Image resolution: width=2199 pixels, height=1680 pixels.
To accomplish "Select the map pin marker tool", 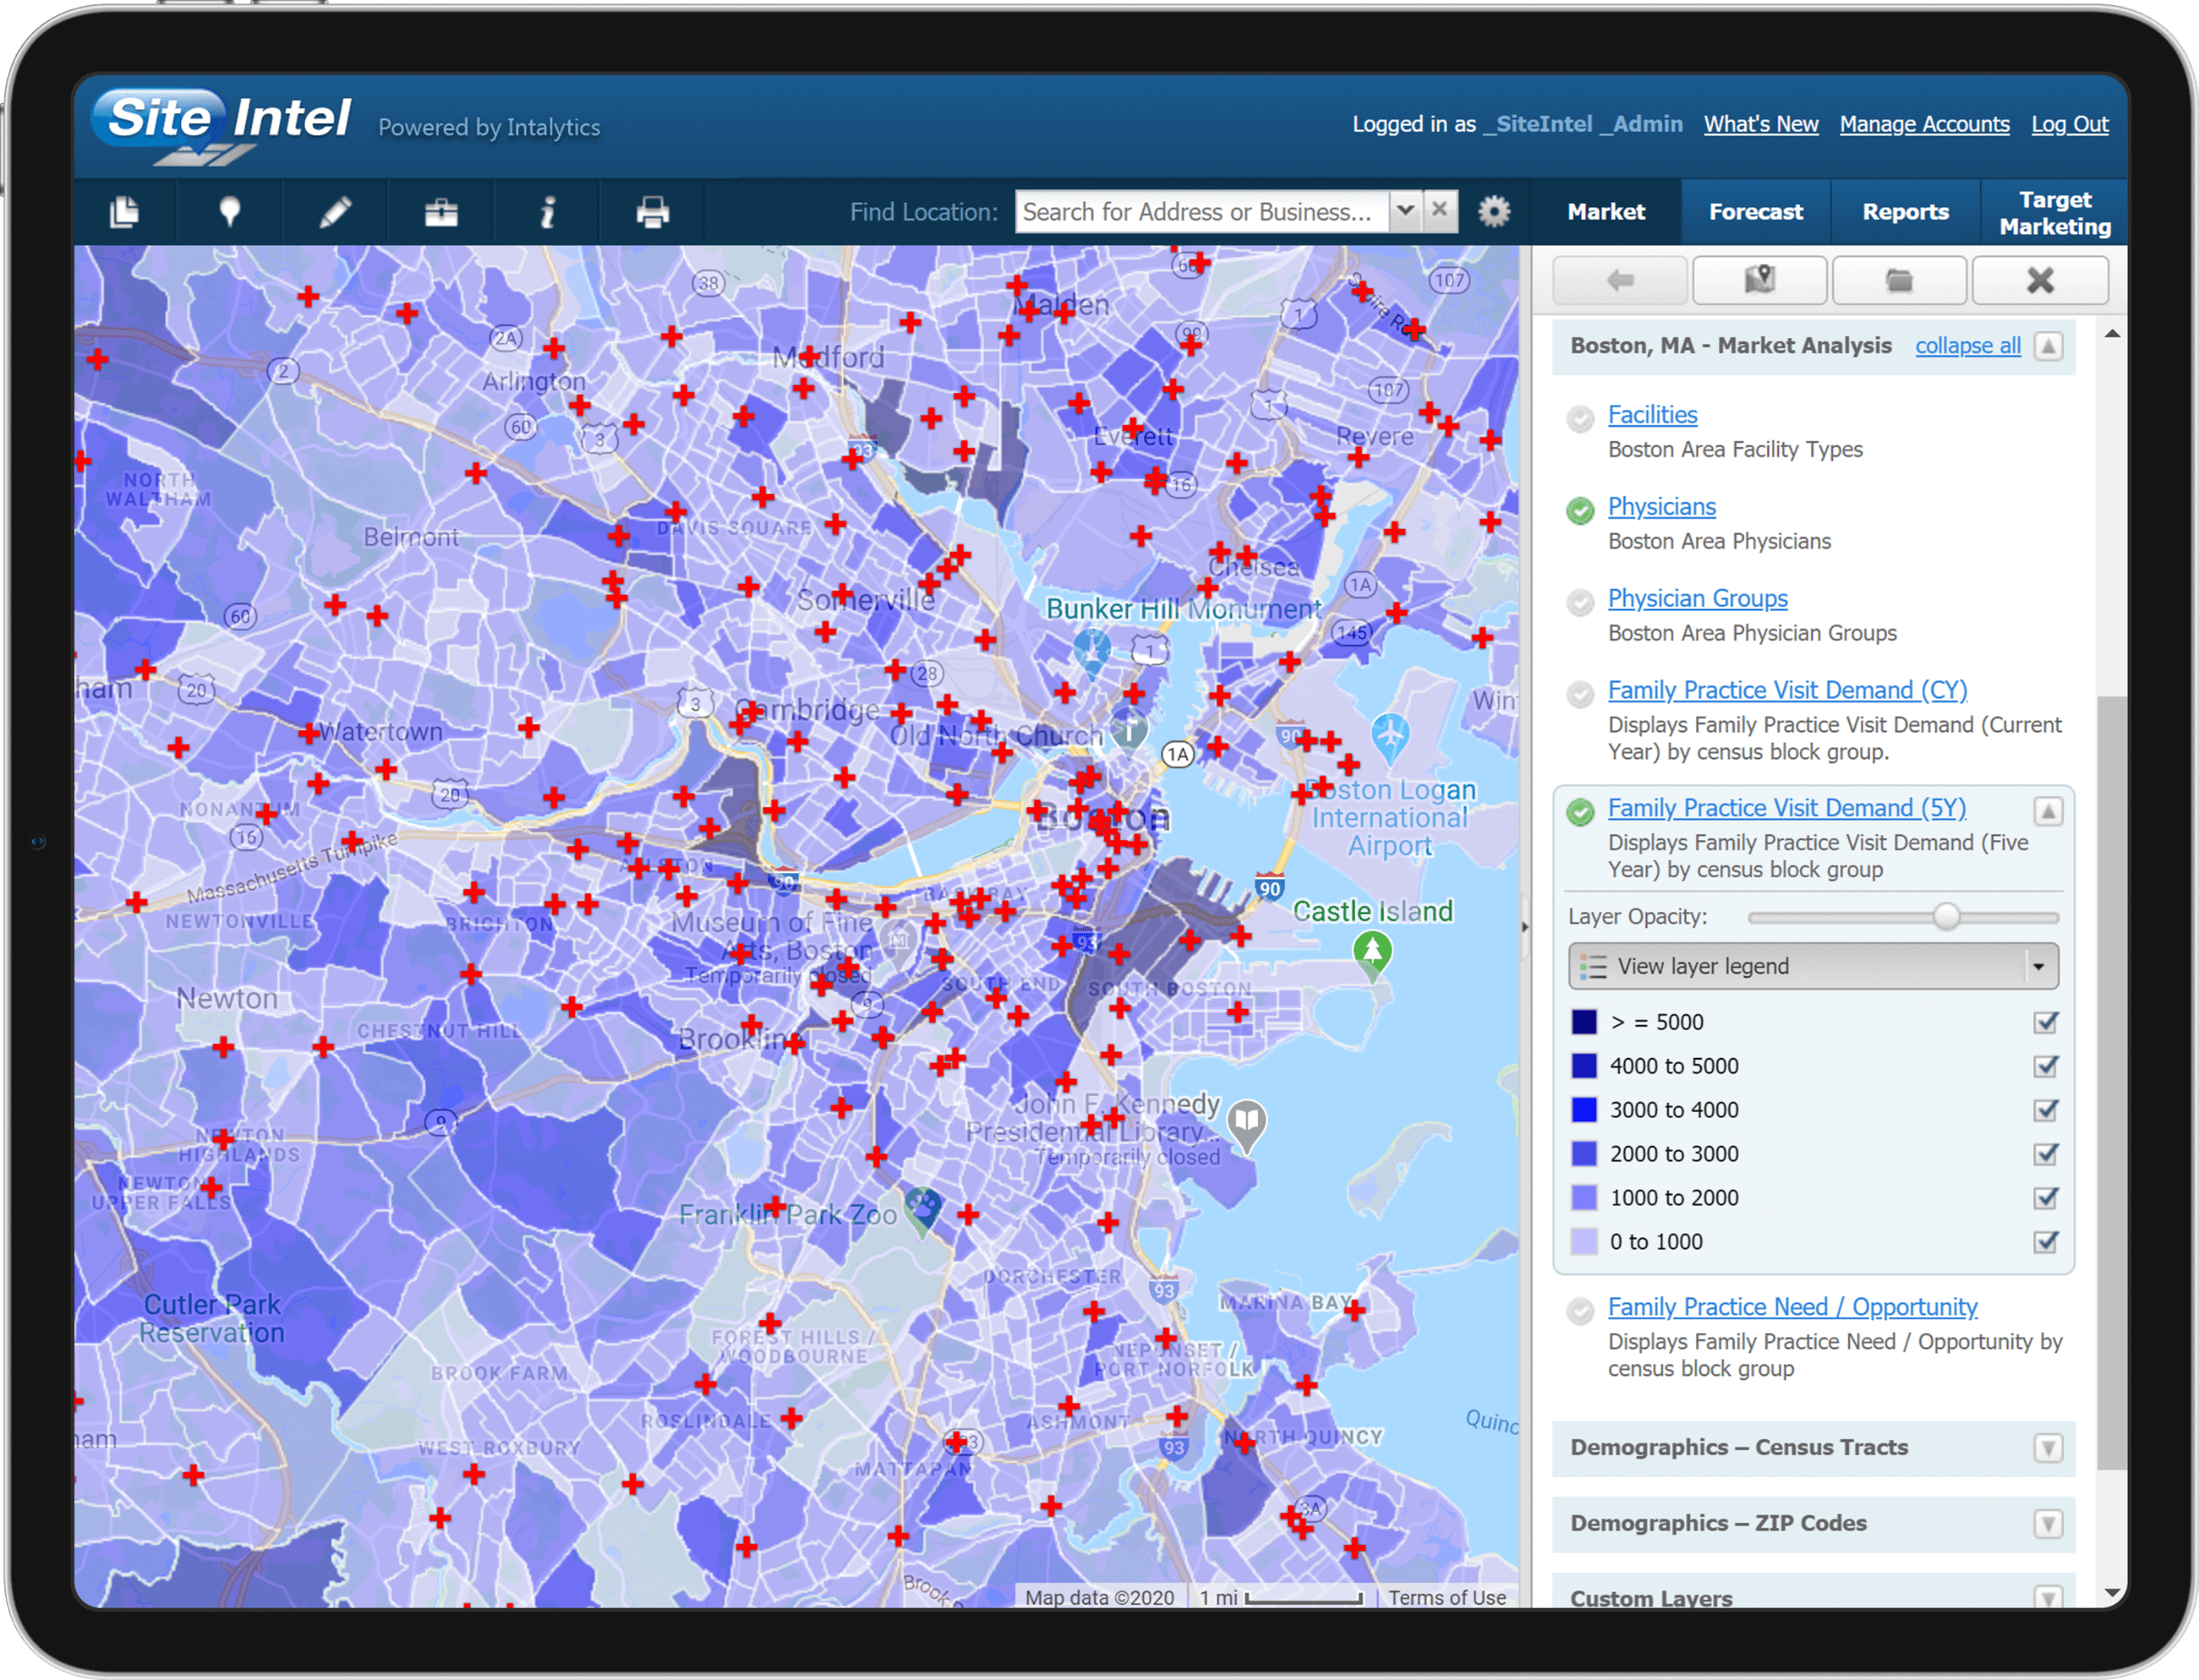I will [x=230, y=212].
